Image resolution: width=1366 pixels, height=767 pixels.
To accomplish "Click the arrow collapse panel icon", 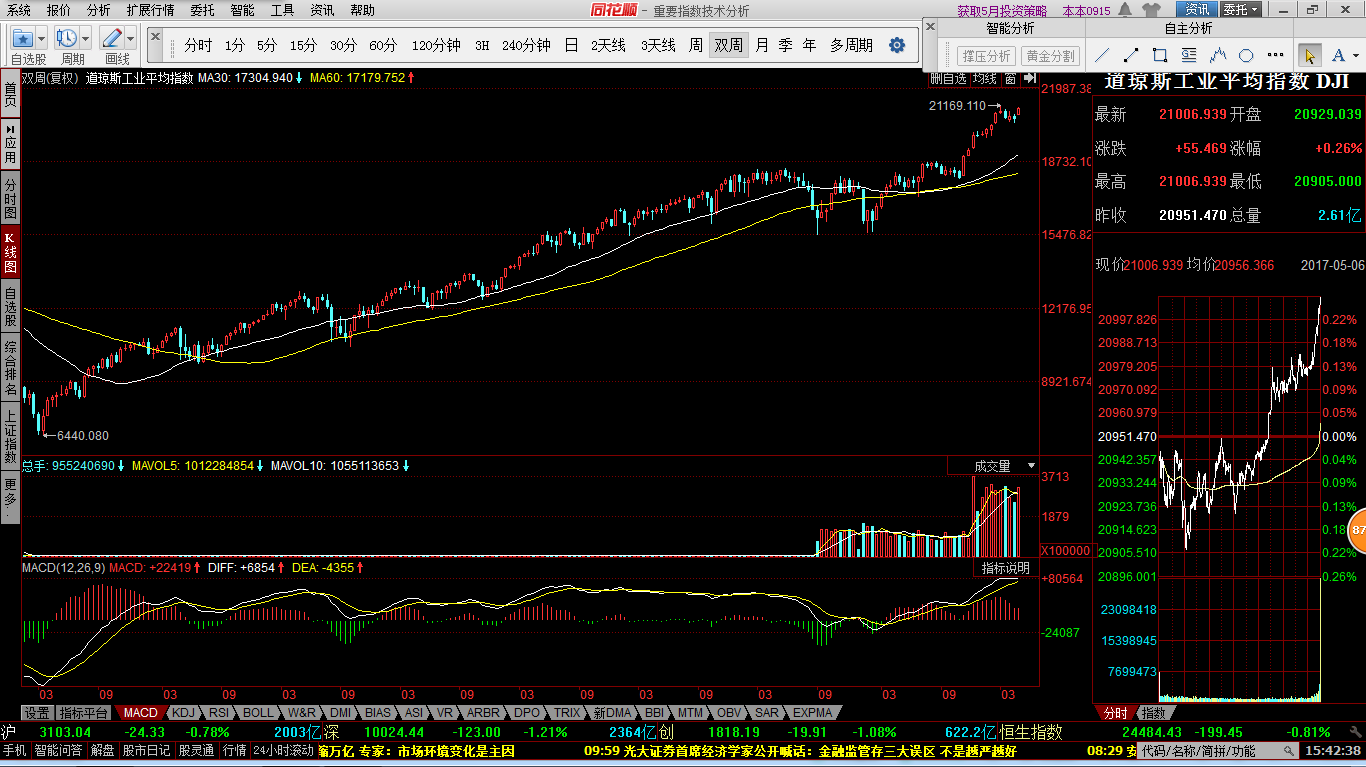I will click(1031, 77).
